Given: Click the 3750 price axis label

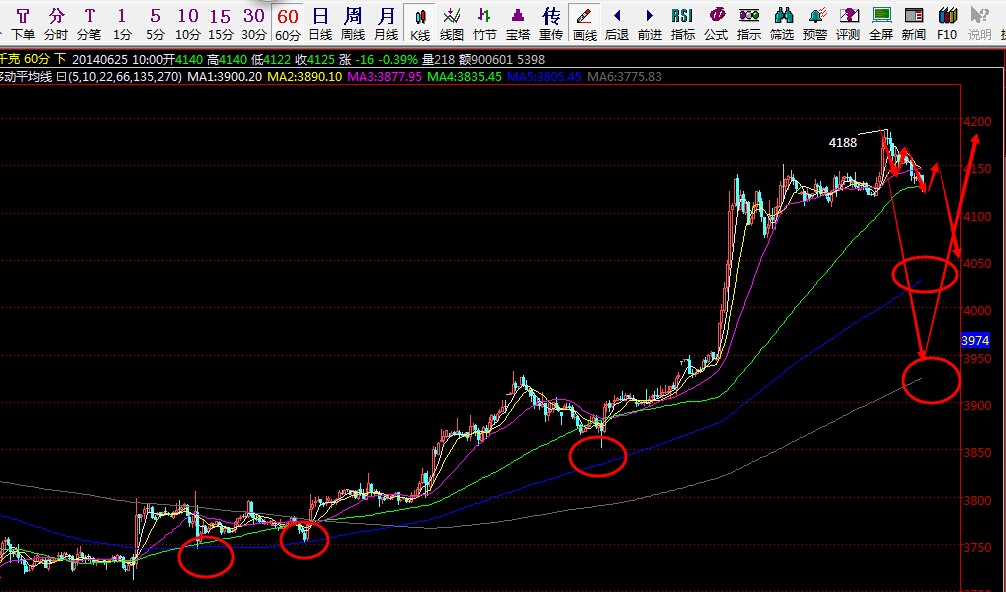Looking at the screenshot, I should (x=977, y=547).
